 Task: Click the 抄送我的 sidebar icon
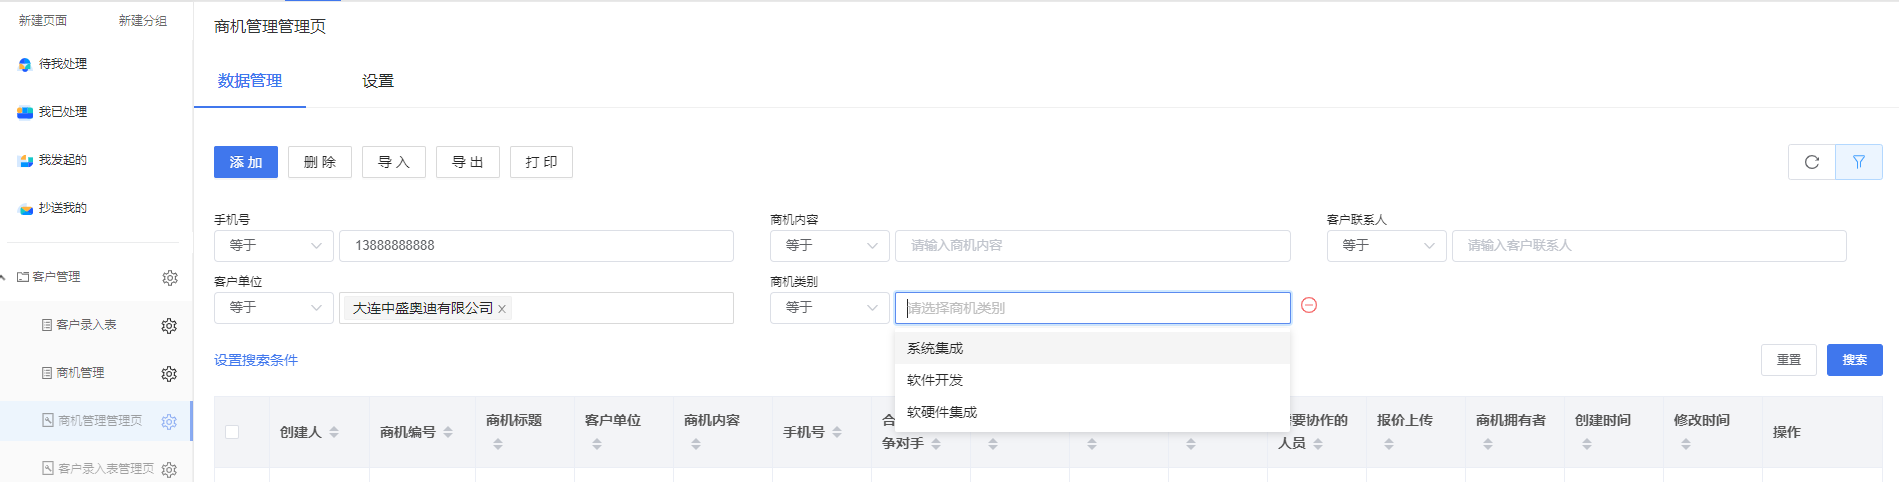click(x=25, y=208)
